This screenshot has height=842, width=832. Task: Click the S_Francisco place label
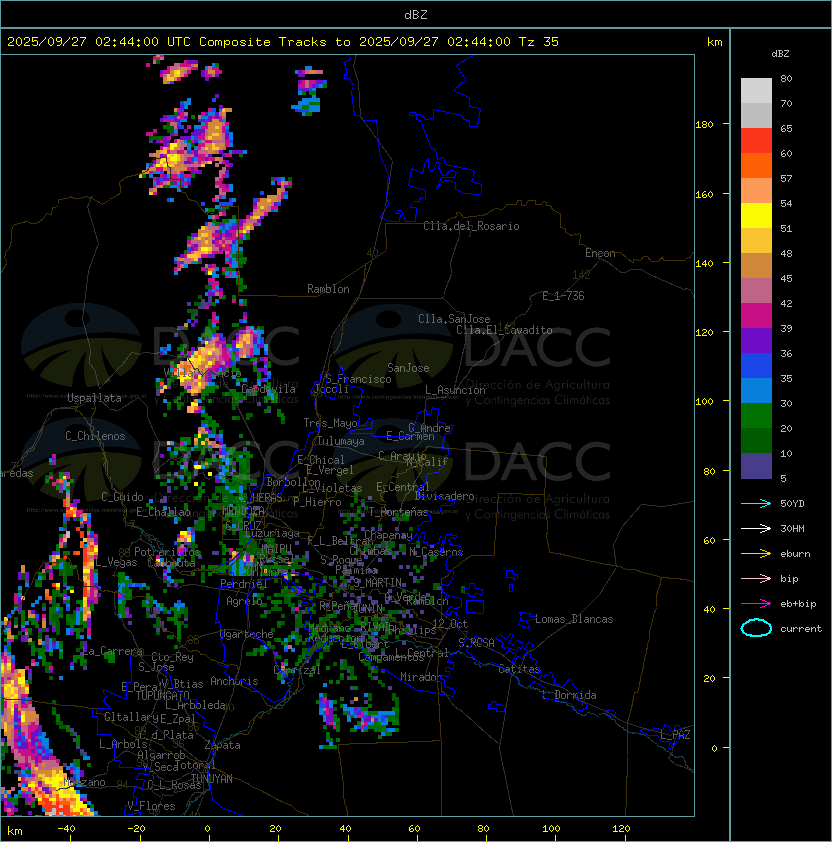click(x=358, y=379)
